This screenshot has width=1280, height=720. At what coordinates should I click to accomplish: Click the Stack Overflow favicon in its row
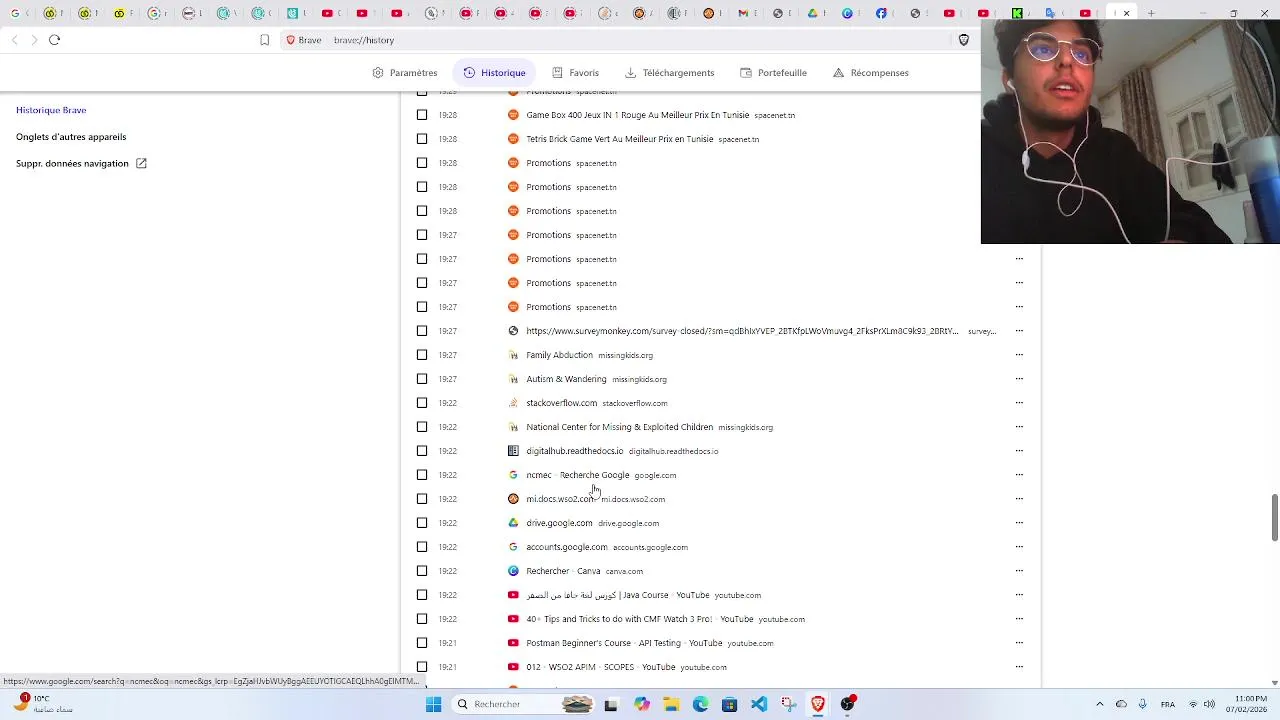click(513, 403)
